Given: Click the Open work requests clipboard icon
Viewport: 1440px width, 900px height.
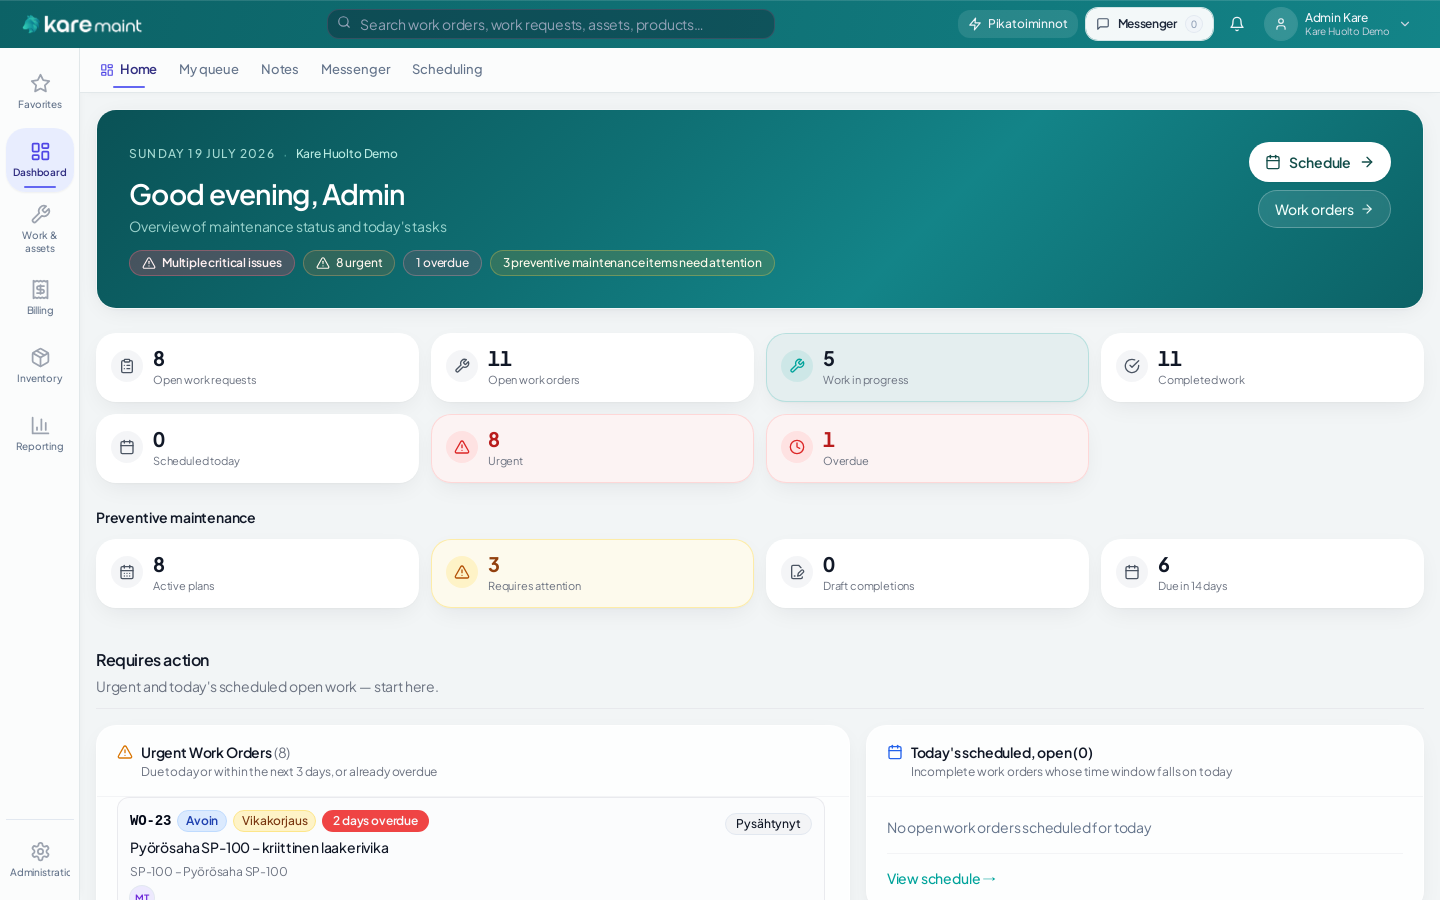Looking at the screenshot, I should pos(127,366).
